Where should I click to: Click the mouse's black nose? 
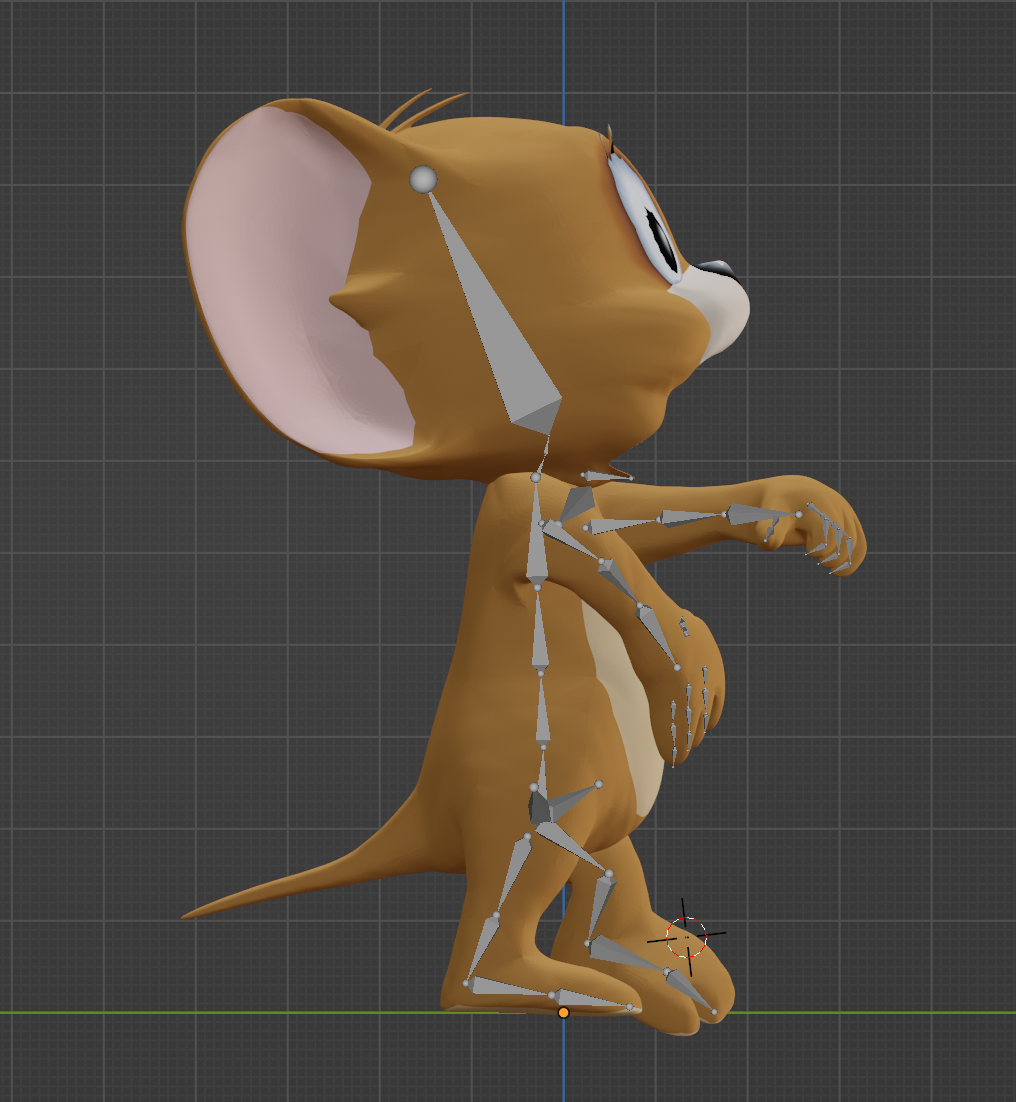click(x=719, y=269)
